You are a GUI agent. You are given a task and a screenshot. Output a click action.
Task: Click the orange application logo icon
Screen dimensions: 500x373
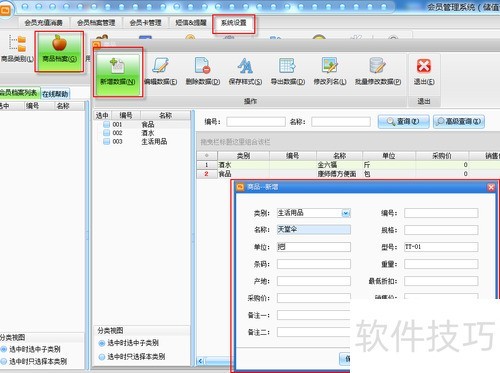tap(5, 10)
